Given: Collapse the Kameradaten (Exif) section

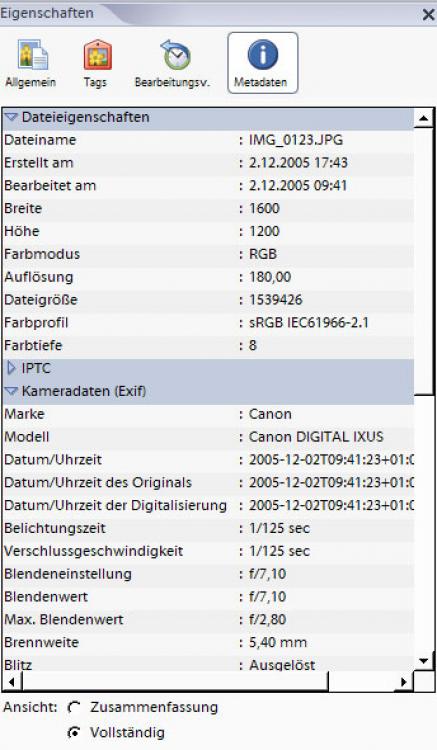Looking at the screenshot, I should (11, 391).
